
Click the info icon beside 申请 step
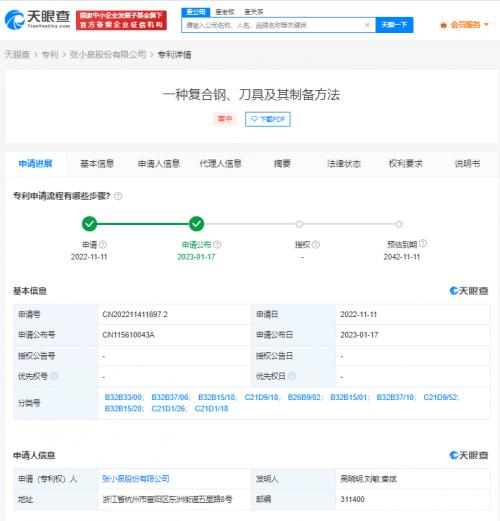(103, 245)
